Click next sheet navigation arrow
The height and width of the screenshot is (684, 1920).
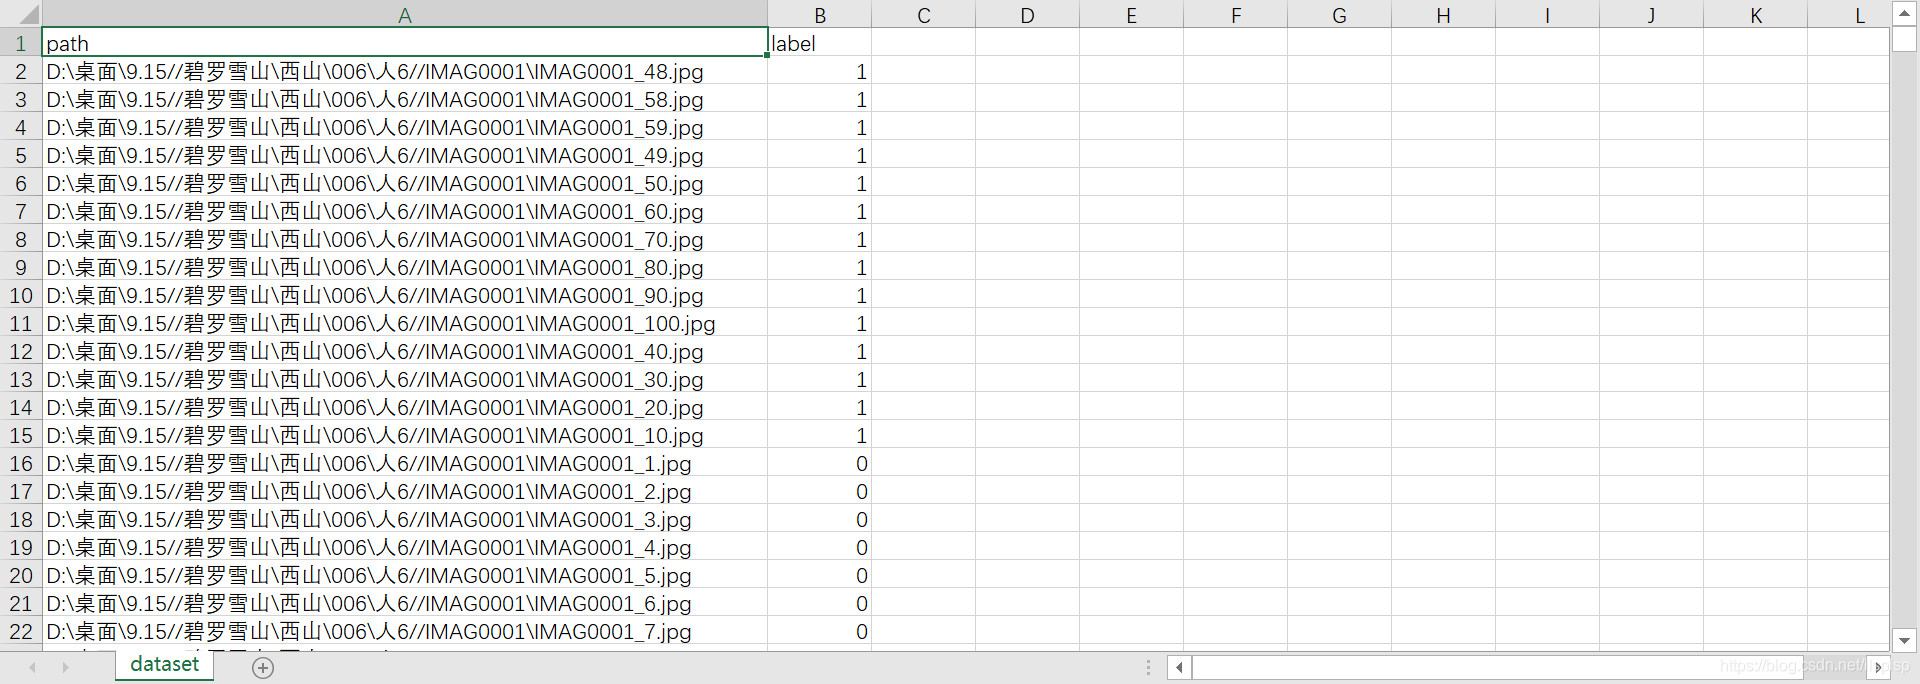(x=66, y=667)
